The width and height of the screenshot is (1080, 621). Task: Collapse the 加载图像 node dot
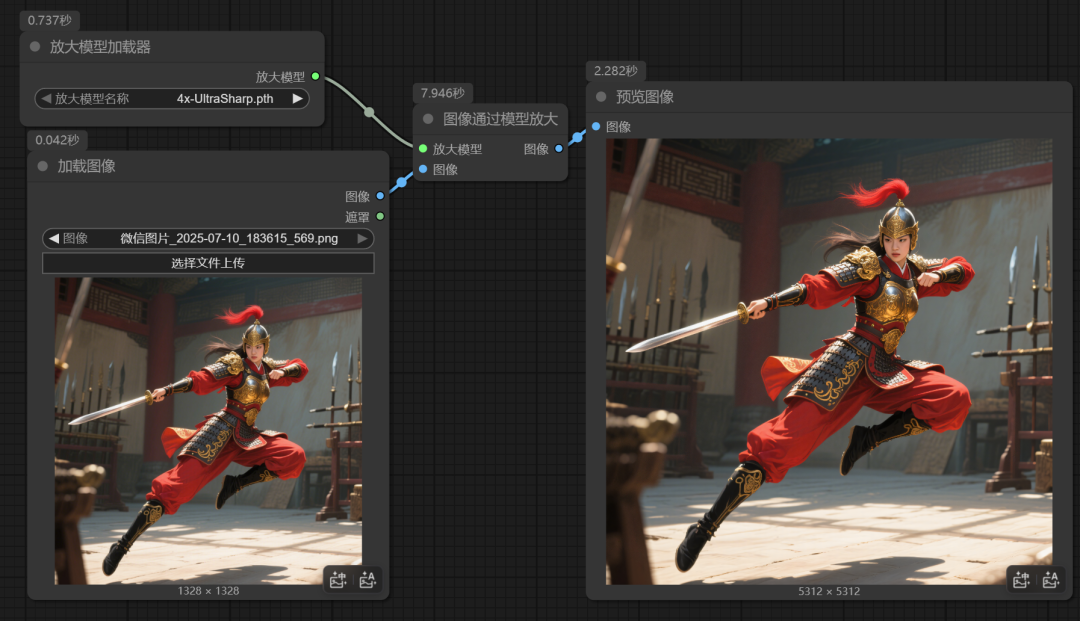43,166
